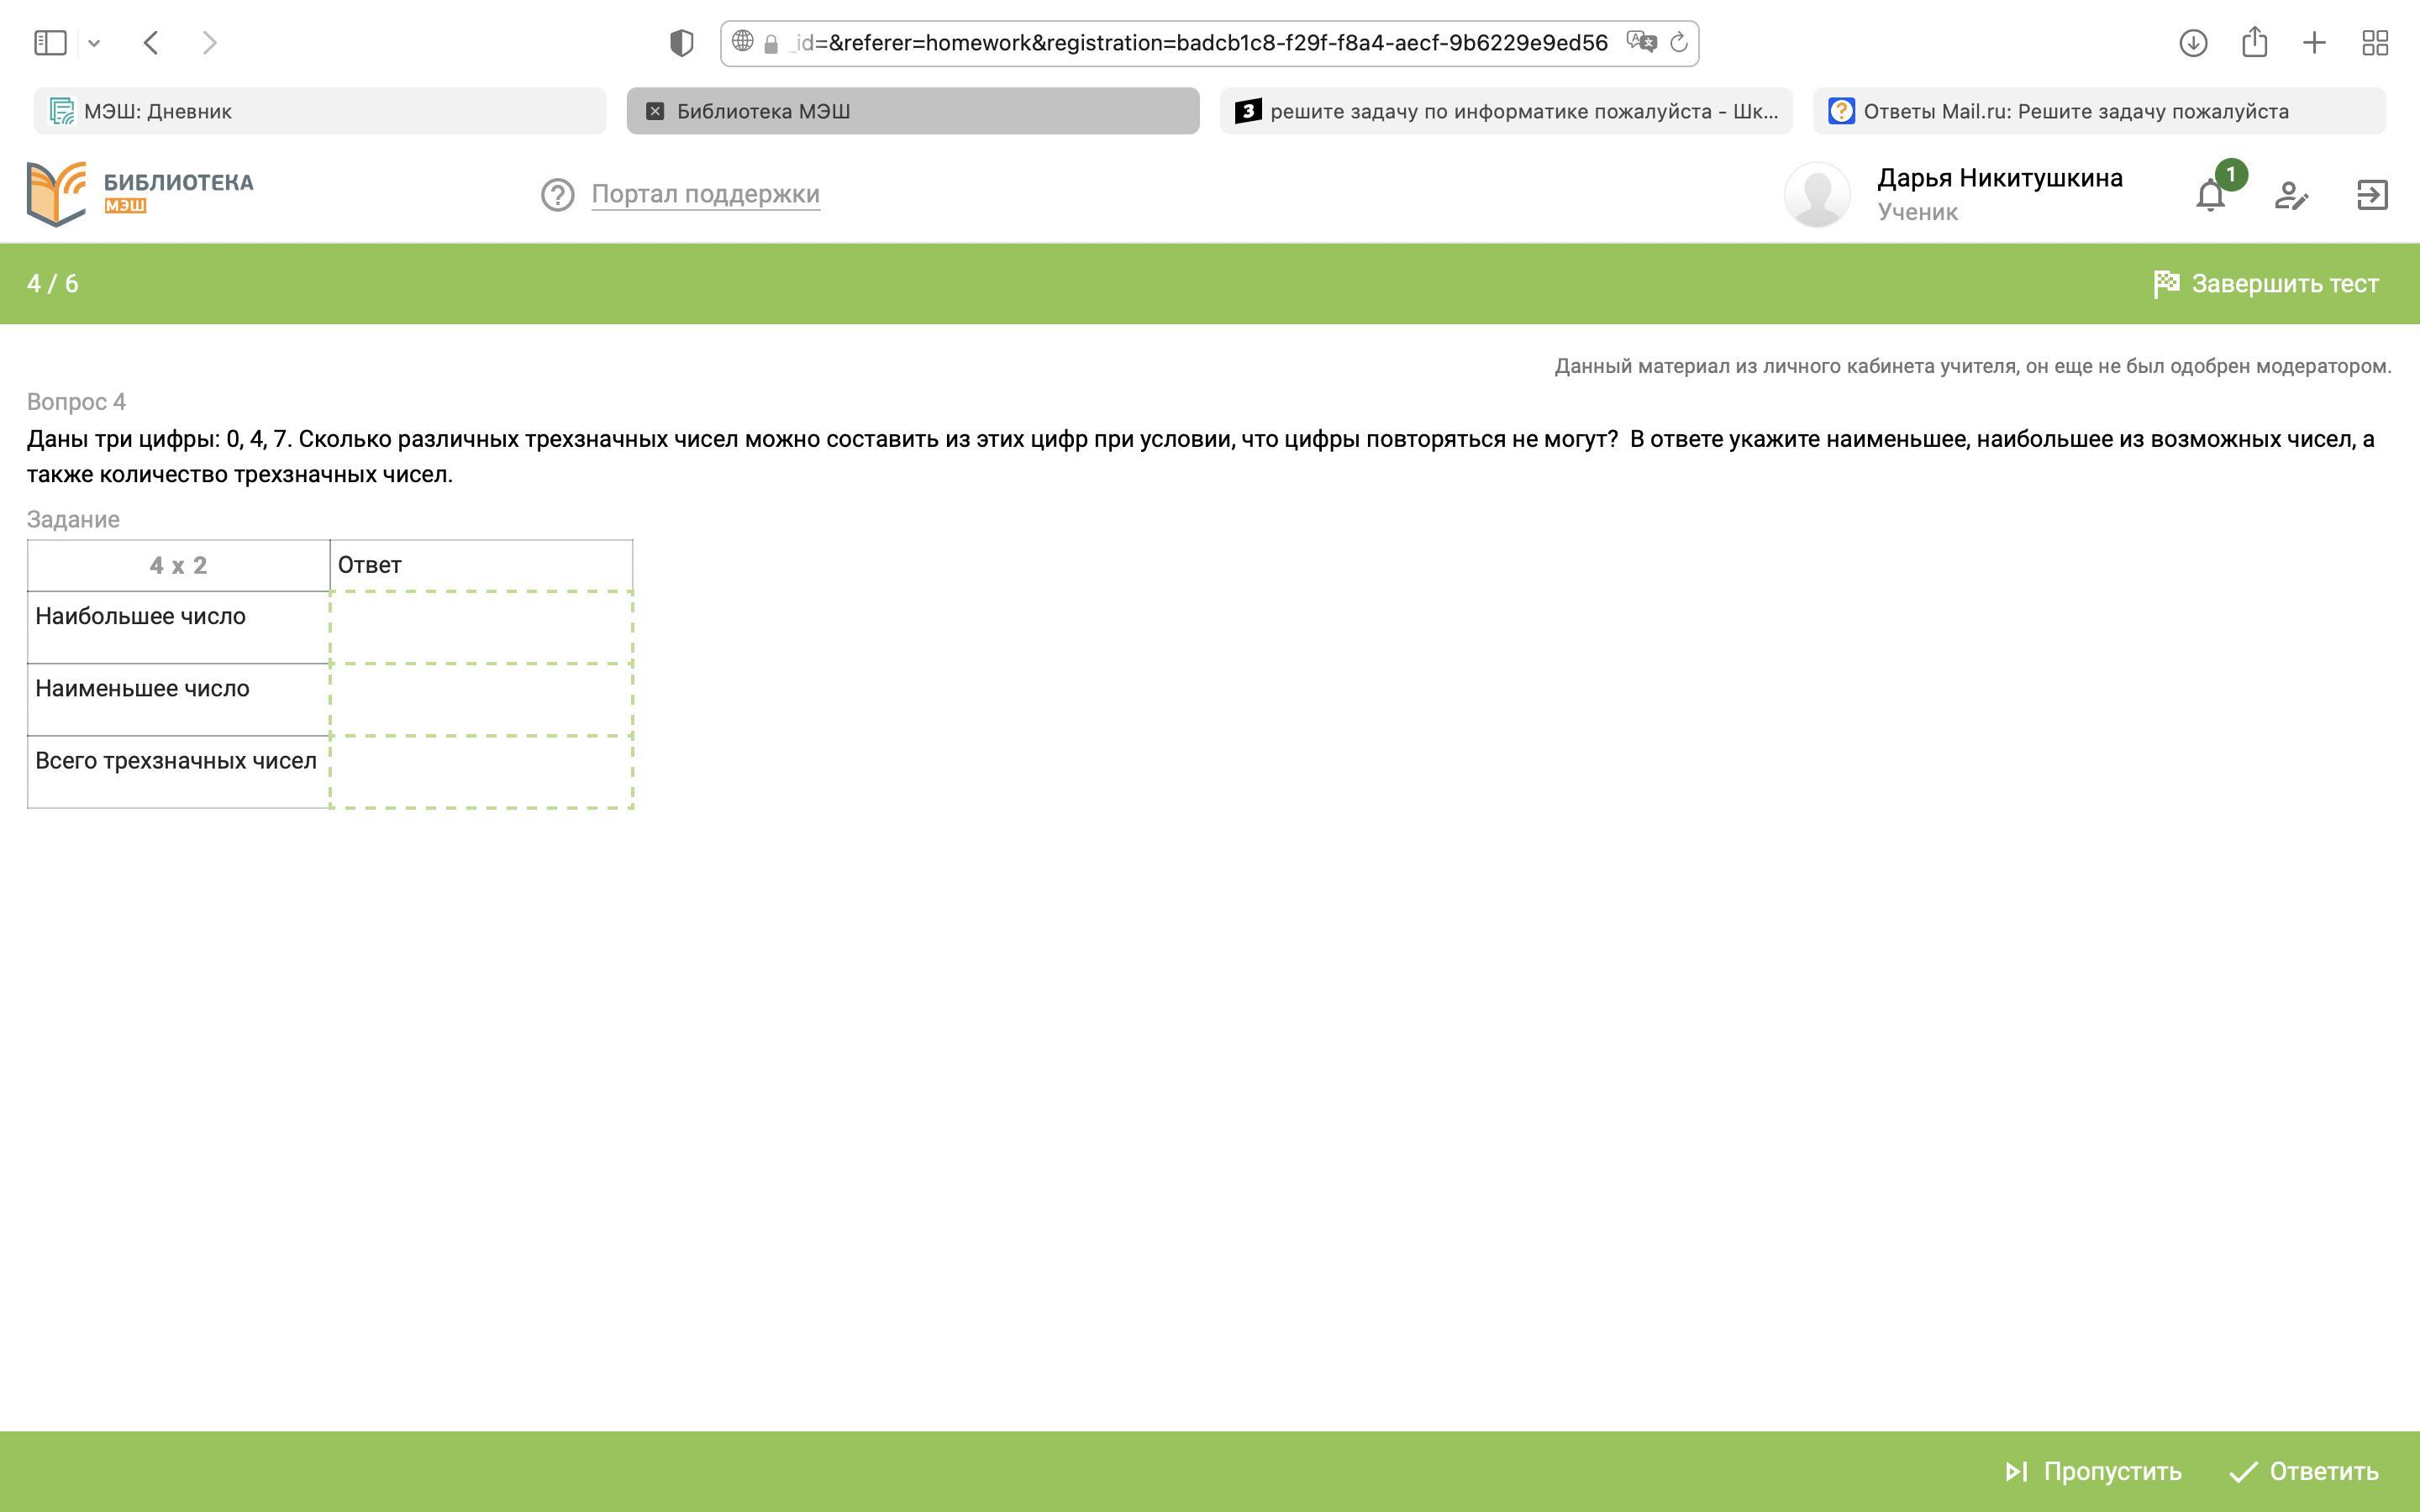Show downloads via download icon
The height and width of the screenshot is (1512, 2420).
[2193, 43]
